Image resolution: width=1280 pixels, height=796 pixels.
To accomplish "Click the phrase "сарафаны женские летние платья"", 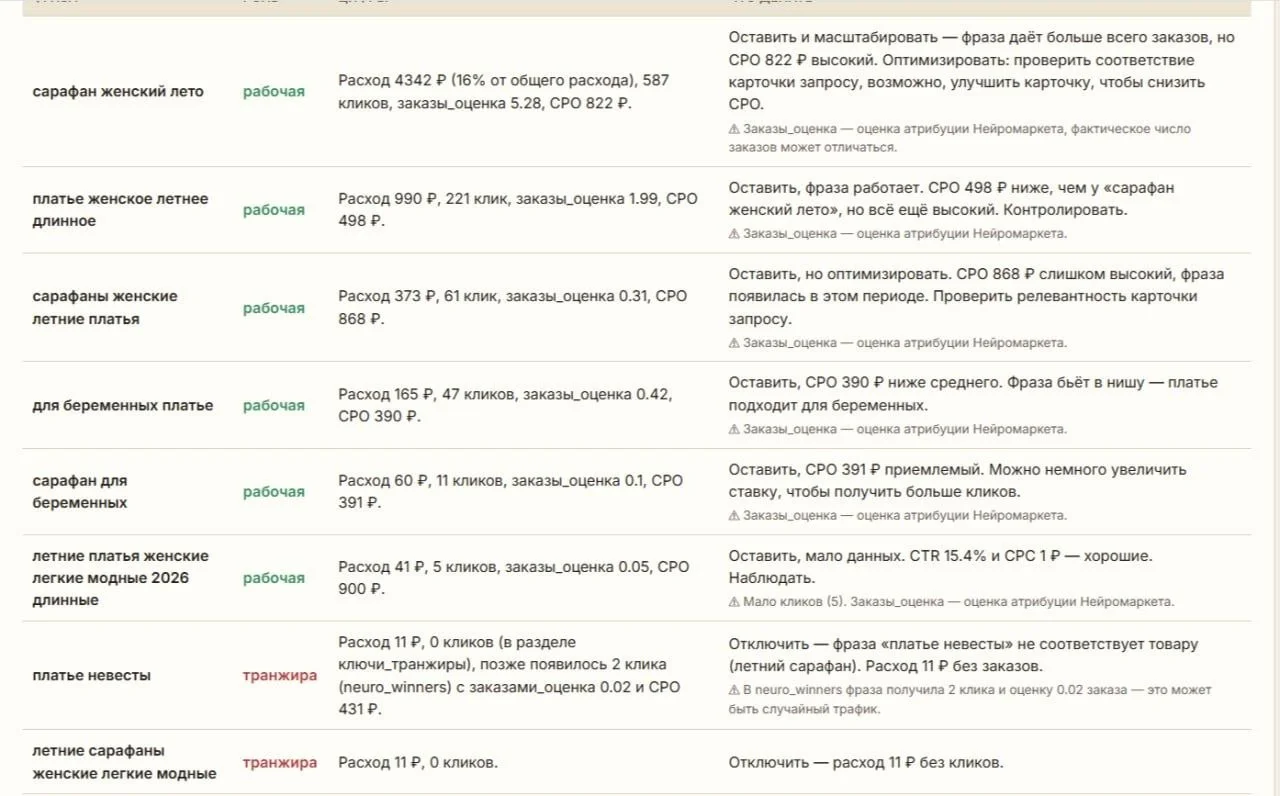I will (105, 308).
